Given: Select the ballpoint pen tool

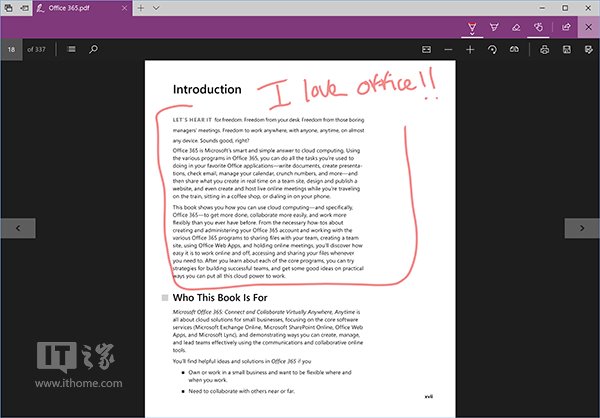Looking at the screenshot, I should pyautogui.click(x=472, y=27).
